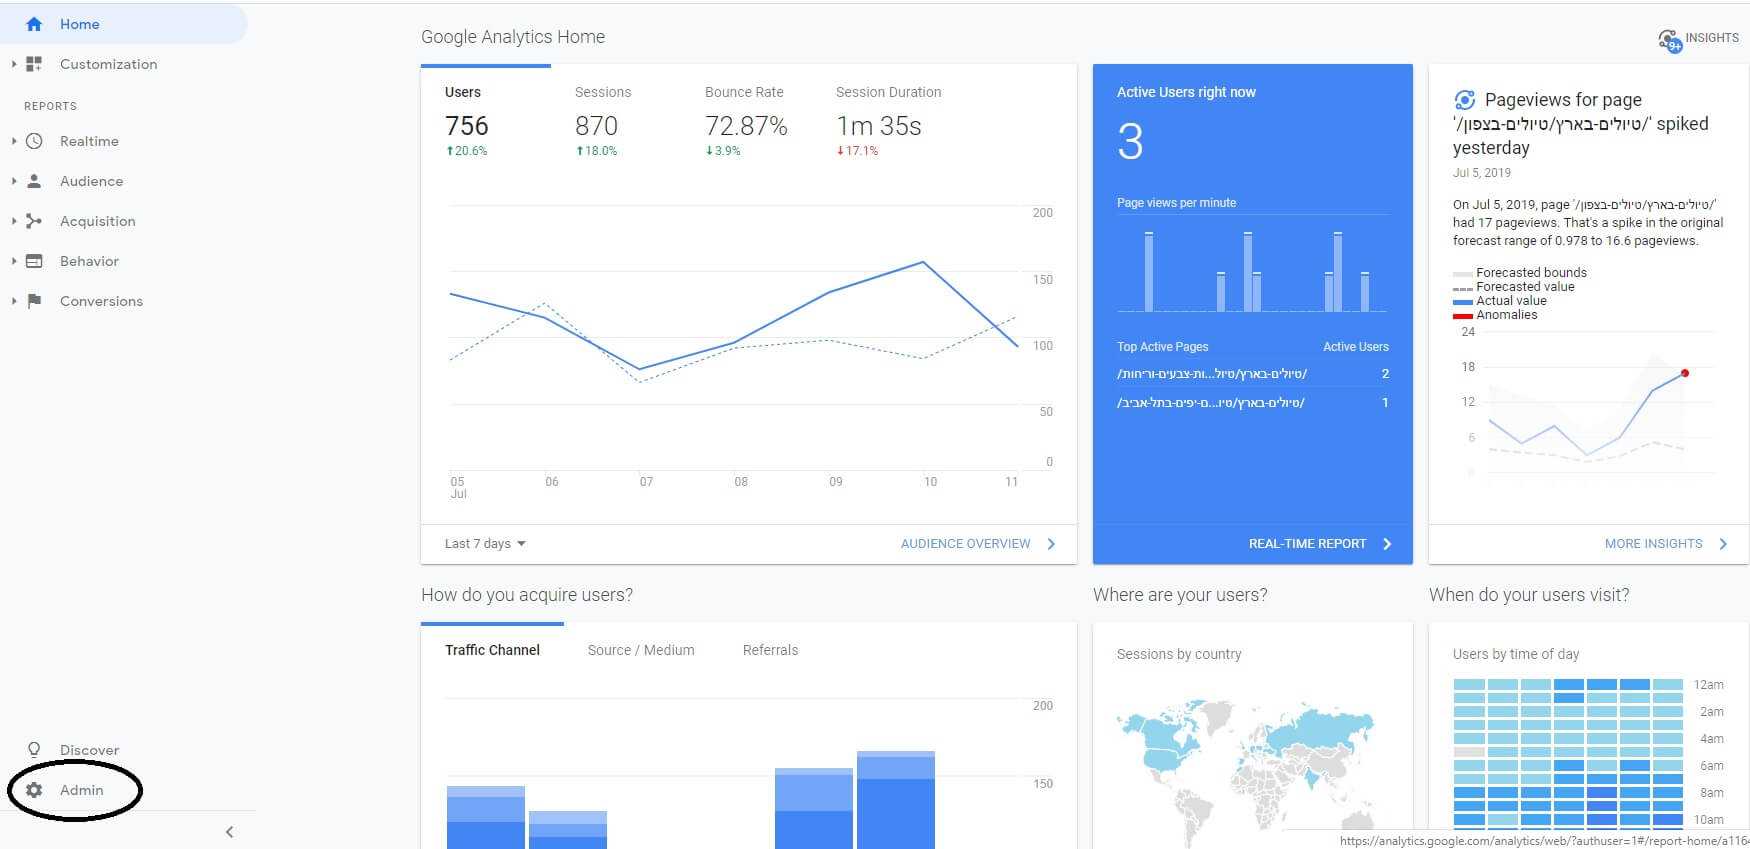Switch to the Traffic Channel tab
The image size is (1750, 849).
pos(492,650)
